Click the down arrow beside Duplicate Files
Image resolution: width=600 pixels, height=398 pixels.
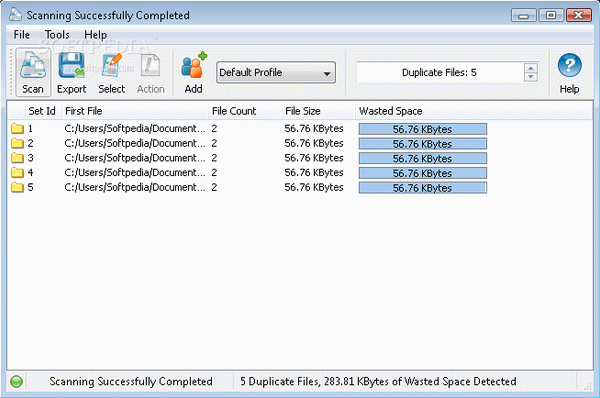click(x=530, y=77)
